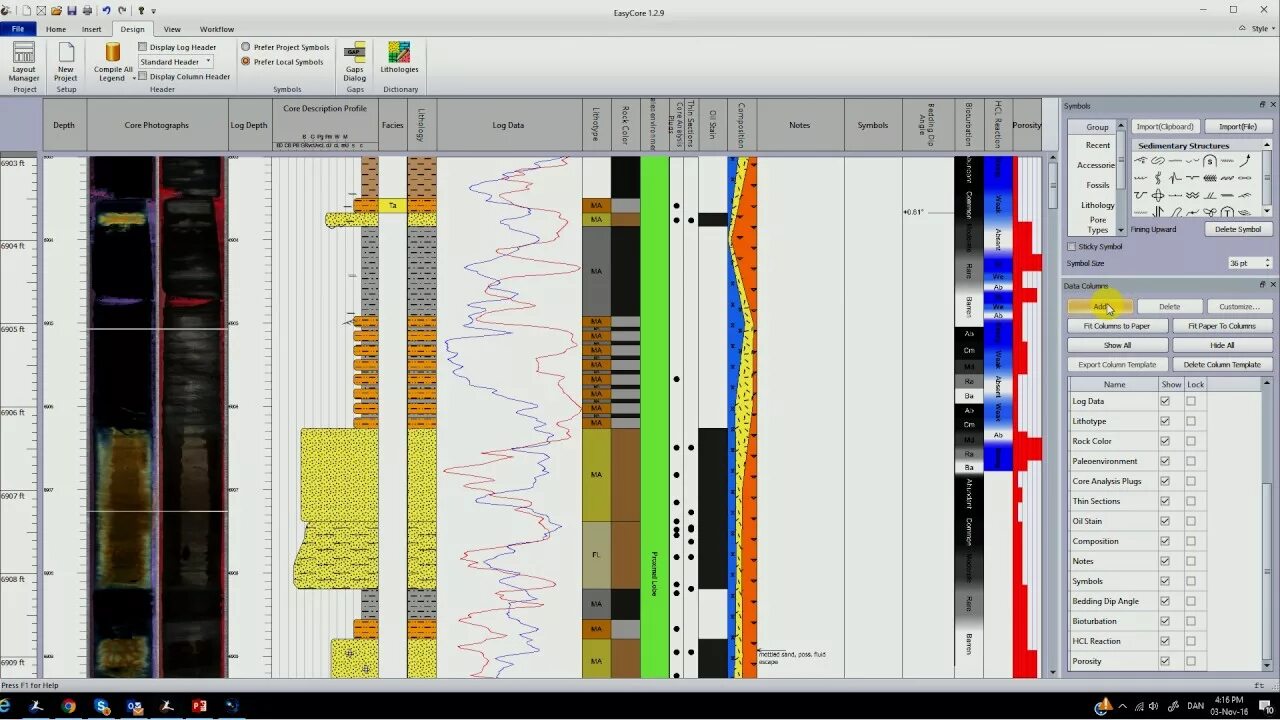Switch to the Home tab
The width and height of the screenshot is (1280, 720).
[56, 29]
